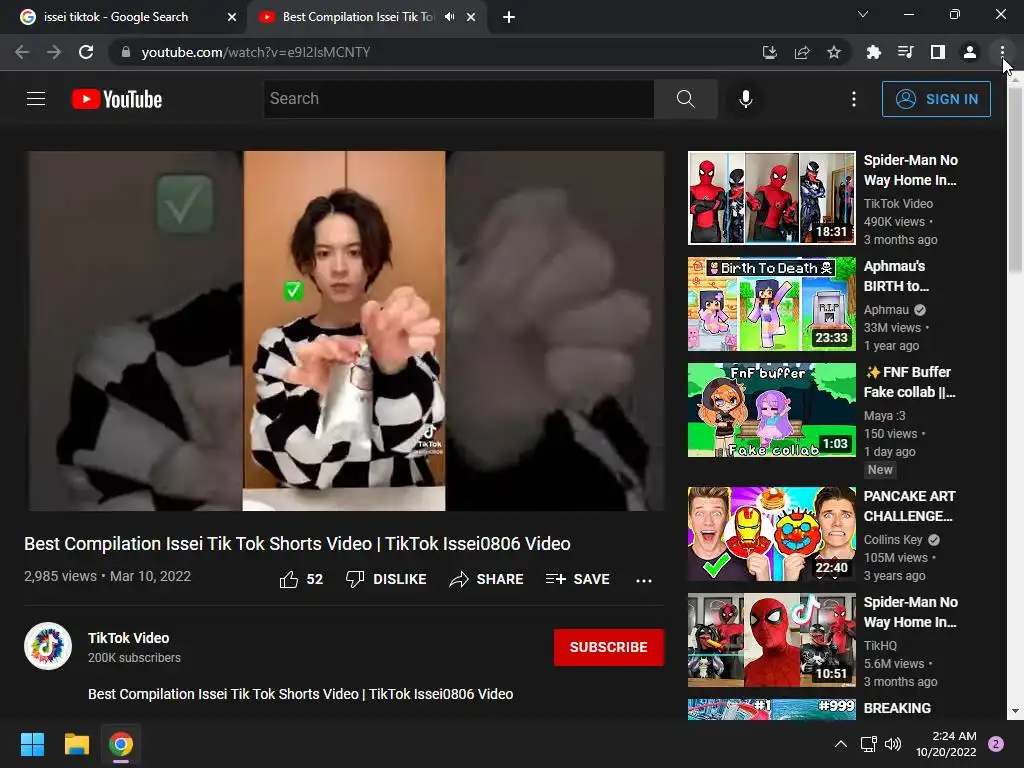The image size is (1024, 768).
Task: Click inside the YouTube search field
Action: point(458,99)
